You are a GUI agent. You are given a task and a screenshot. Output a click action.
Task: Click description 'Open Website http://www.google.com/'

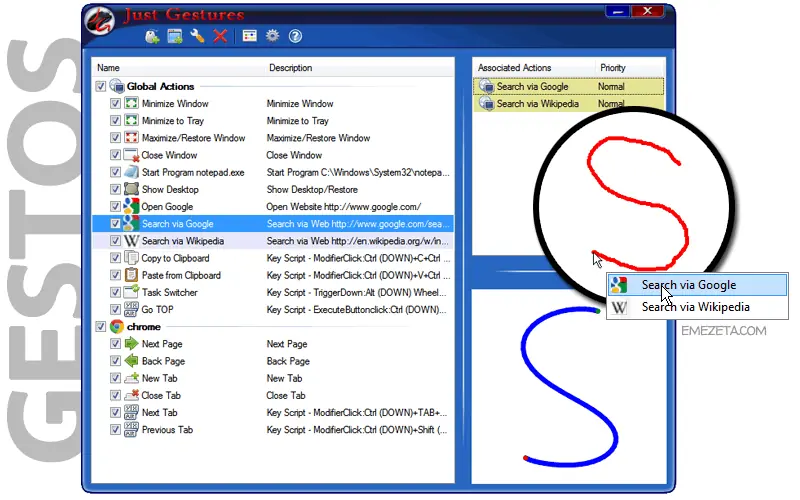coord(343,207)
